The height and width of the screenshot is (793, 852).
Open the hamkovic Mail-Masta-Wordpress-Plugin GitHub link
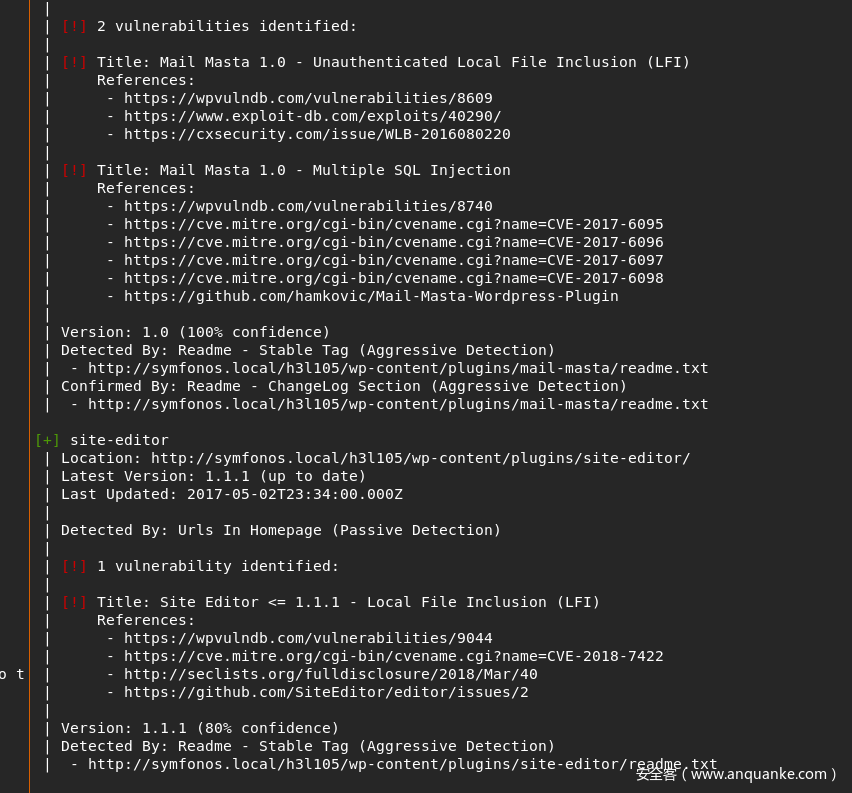371,296
